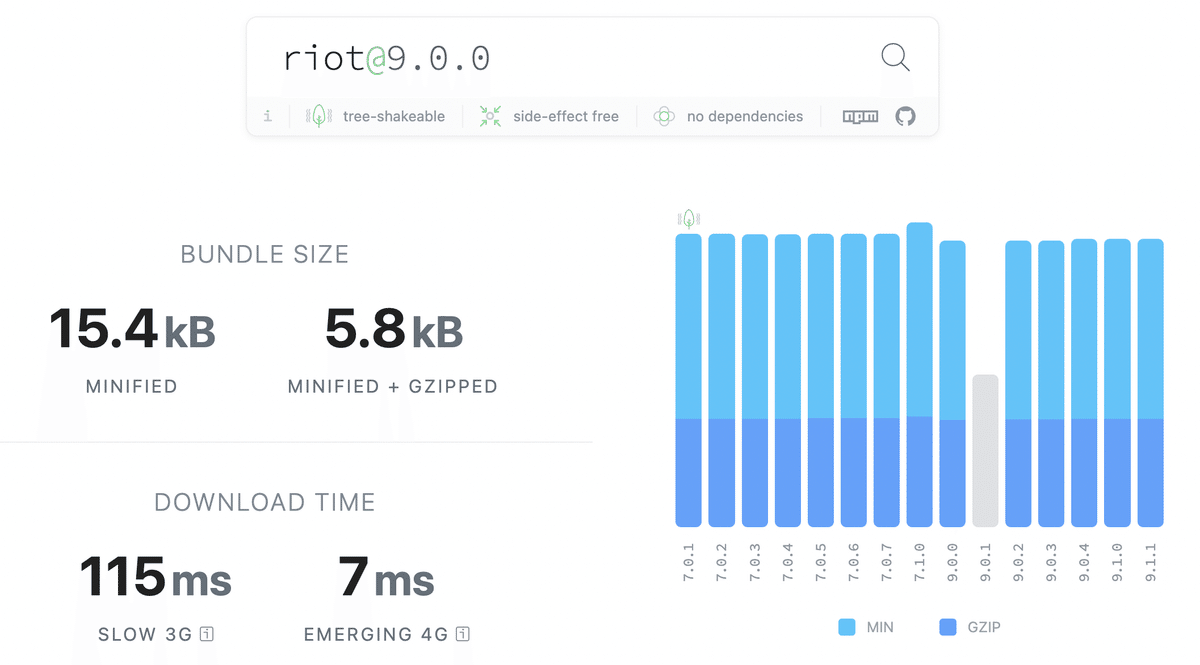Select the 7.0.6 version bar

pyautogui.click(x=854, y=380)
